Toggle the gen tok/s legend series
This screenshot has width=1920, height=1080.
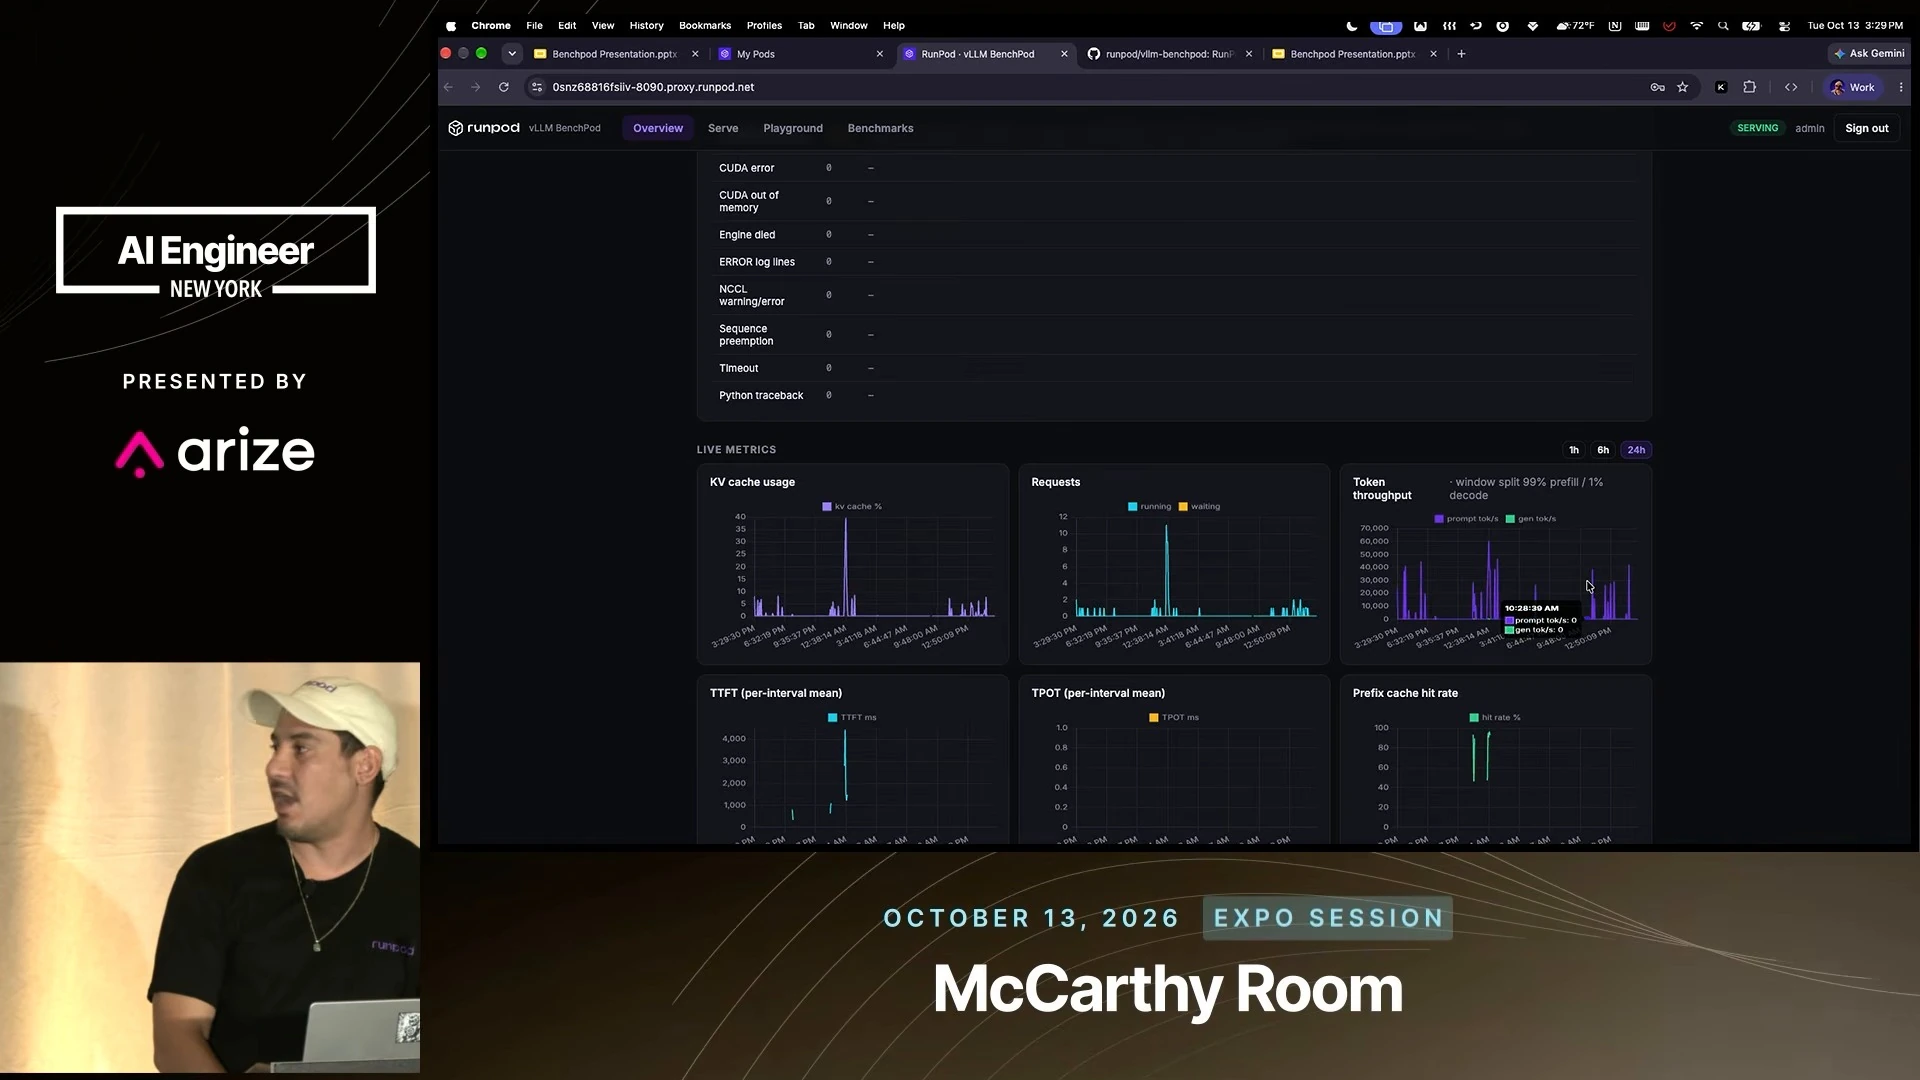click(1531, 519)
